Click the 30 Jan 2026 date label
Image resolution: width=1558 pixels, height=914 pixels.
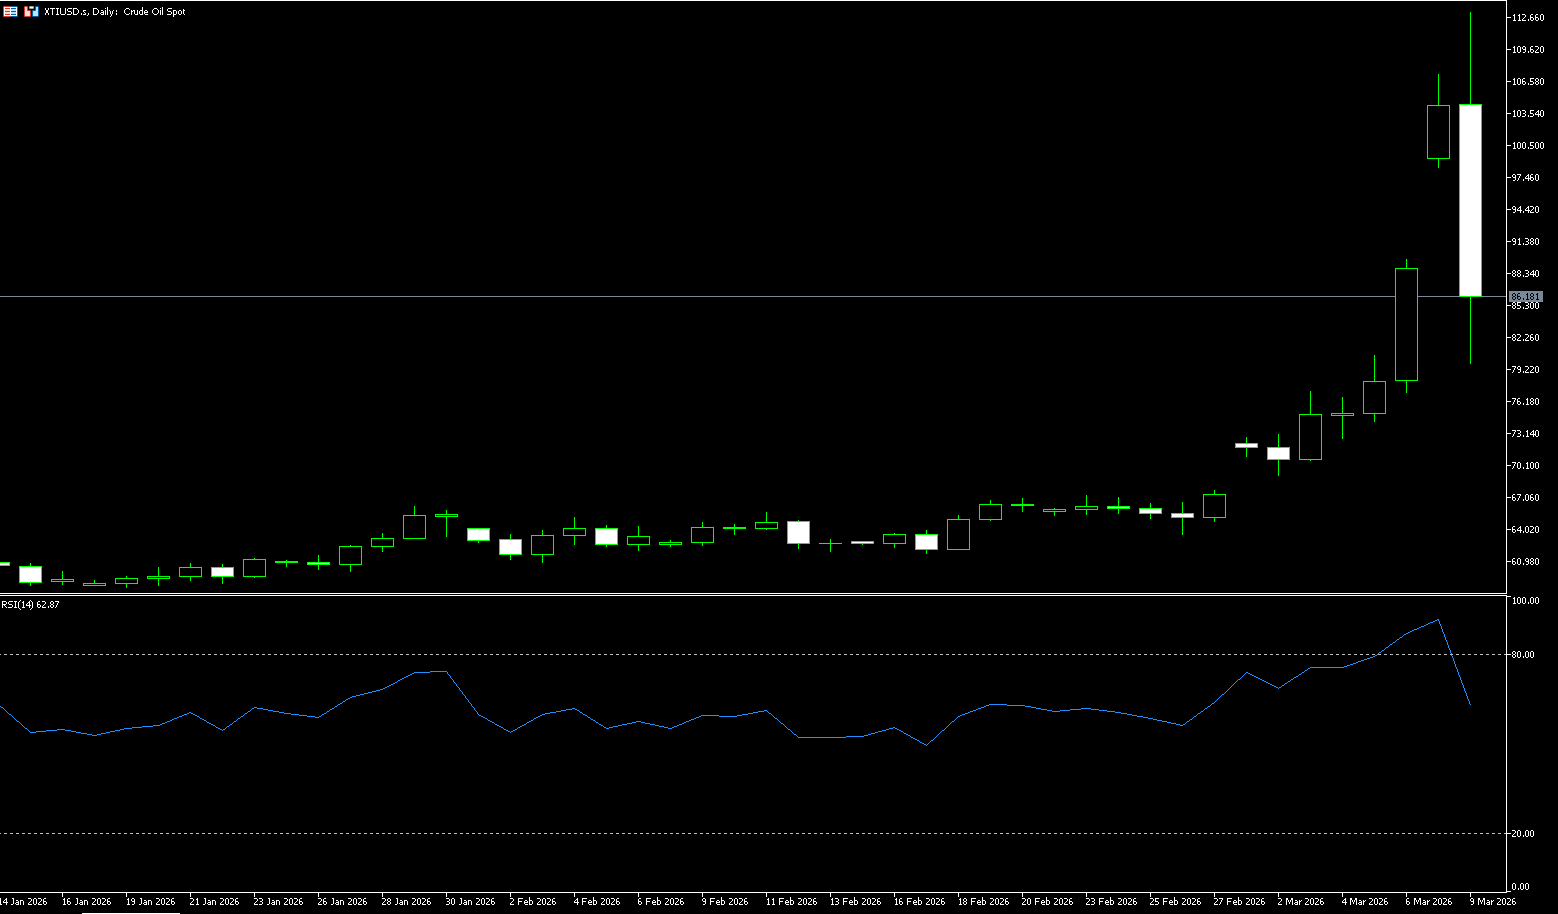click(x=470, y=902)
